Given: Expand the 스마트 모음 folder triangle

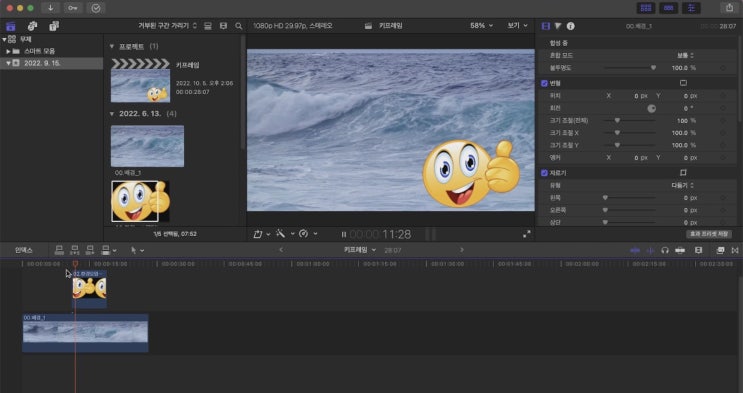Looking at the screenshot, I should 8,51.
